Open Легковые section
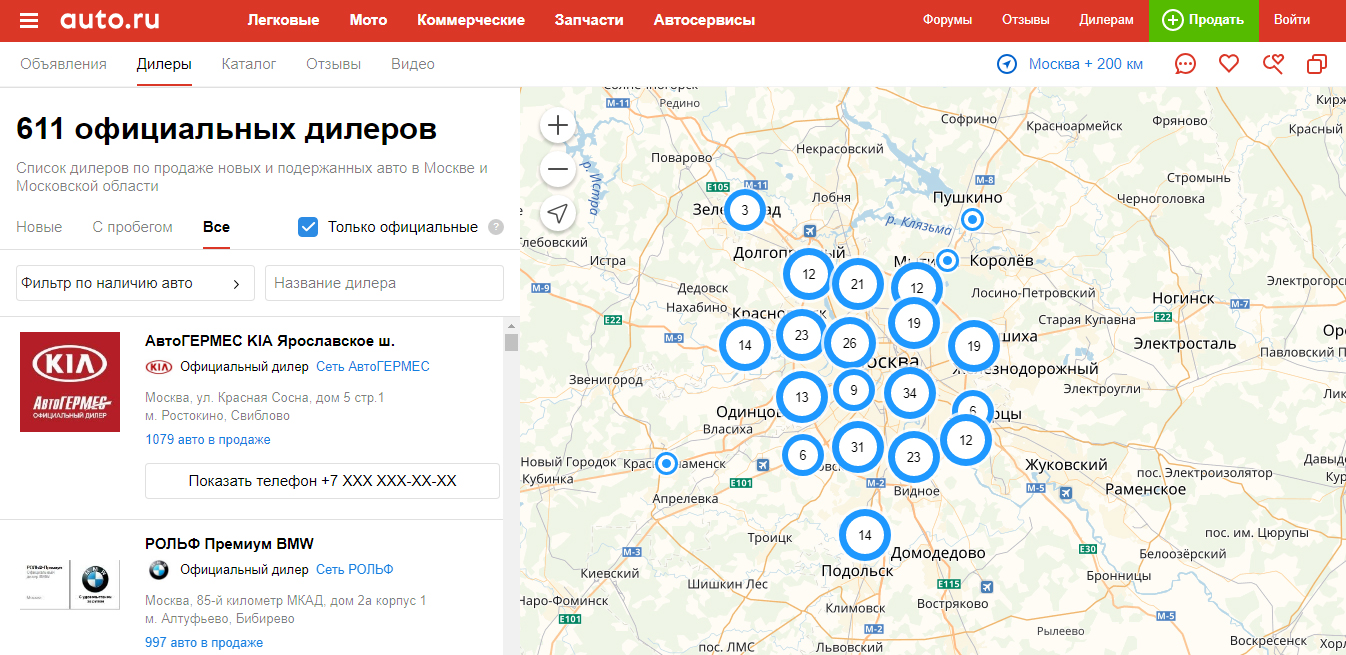 pyautogui.click(x=283, y=20)
